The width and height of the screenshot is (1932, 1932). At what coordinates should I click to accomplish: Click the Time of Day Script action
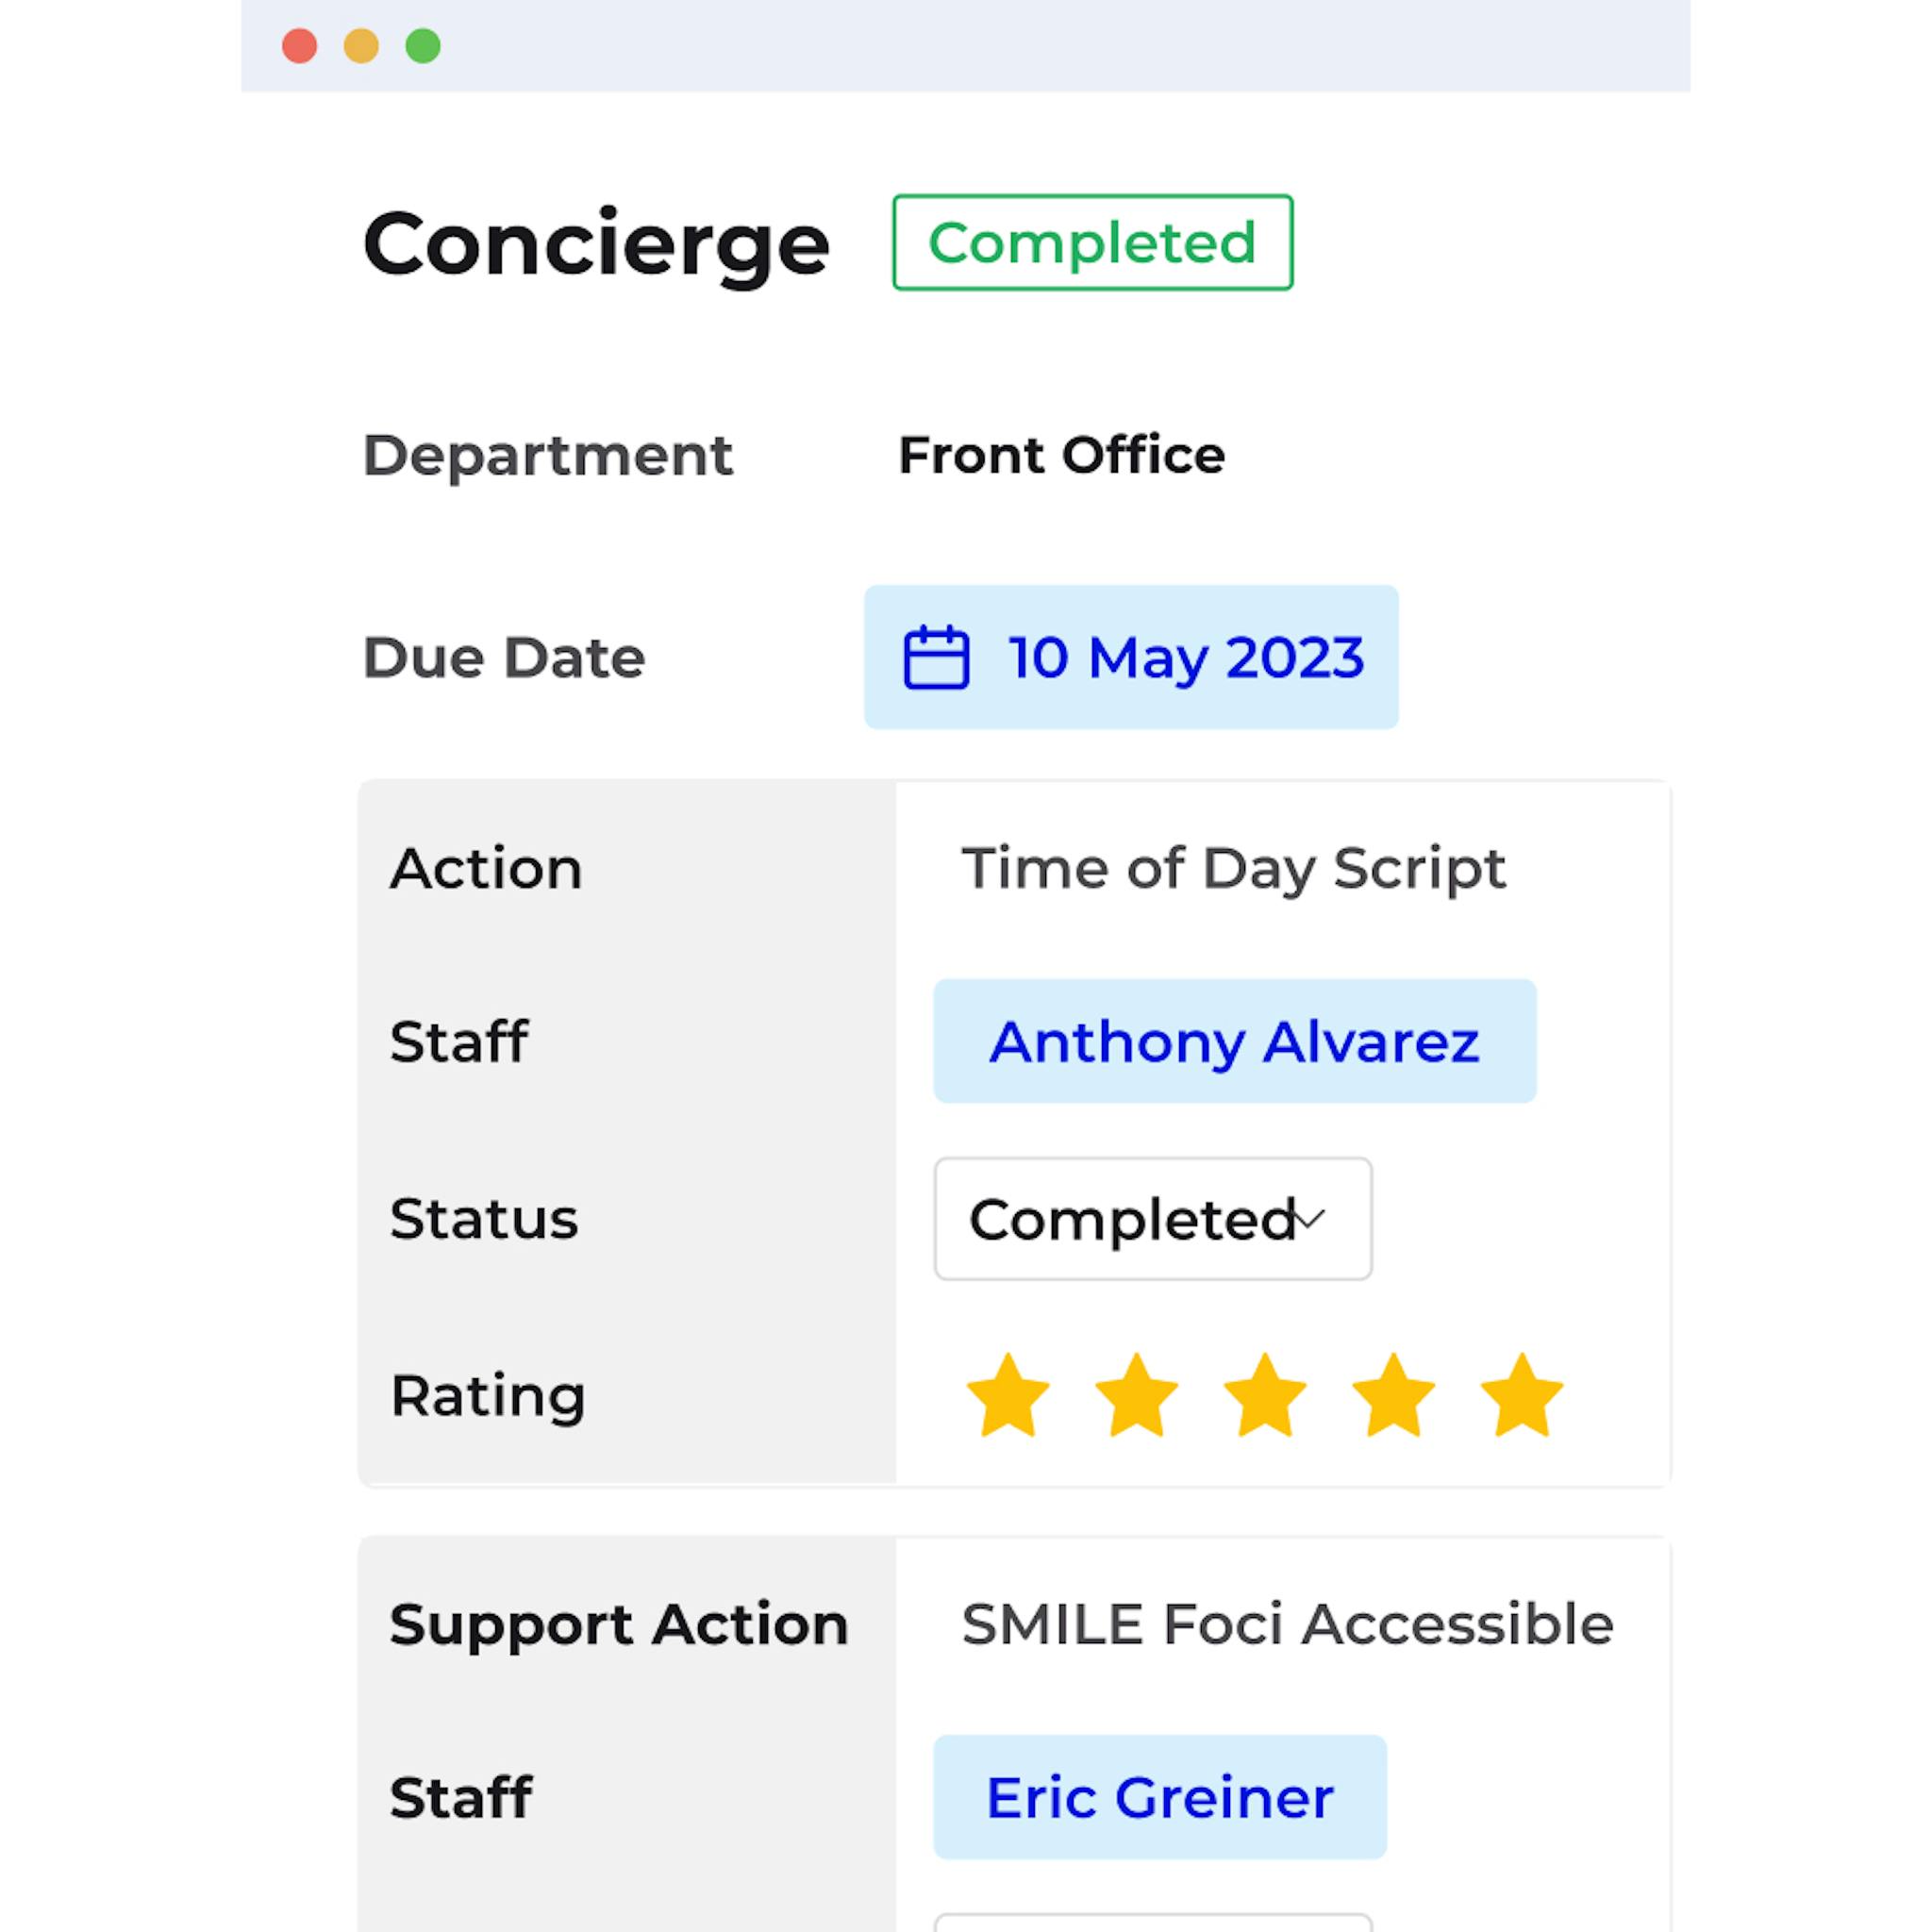click(x=1233, y=868)
